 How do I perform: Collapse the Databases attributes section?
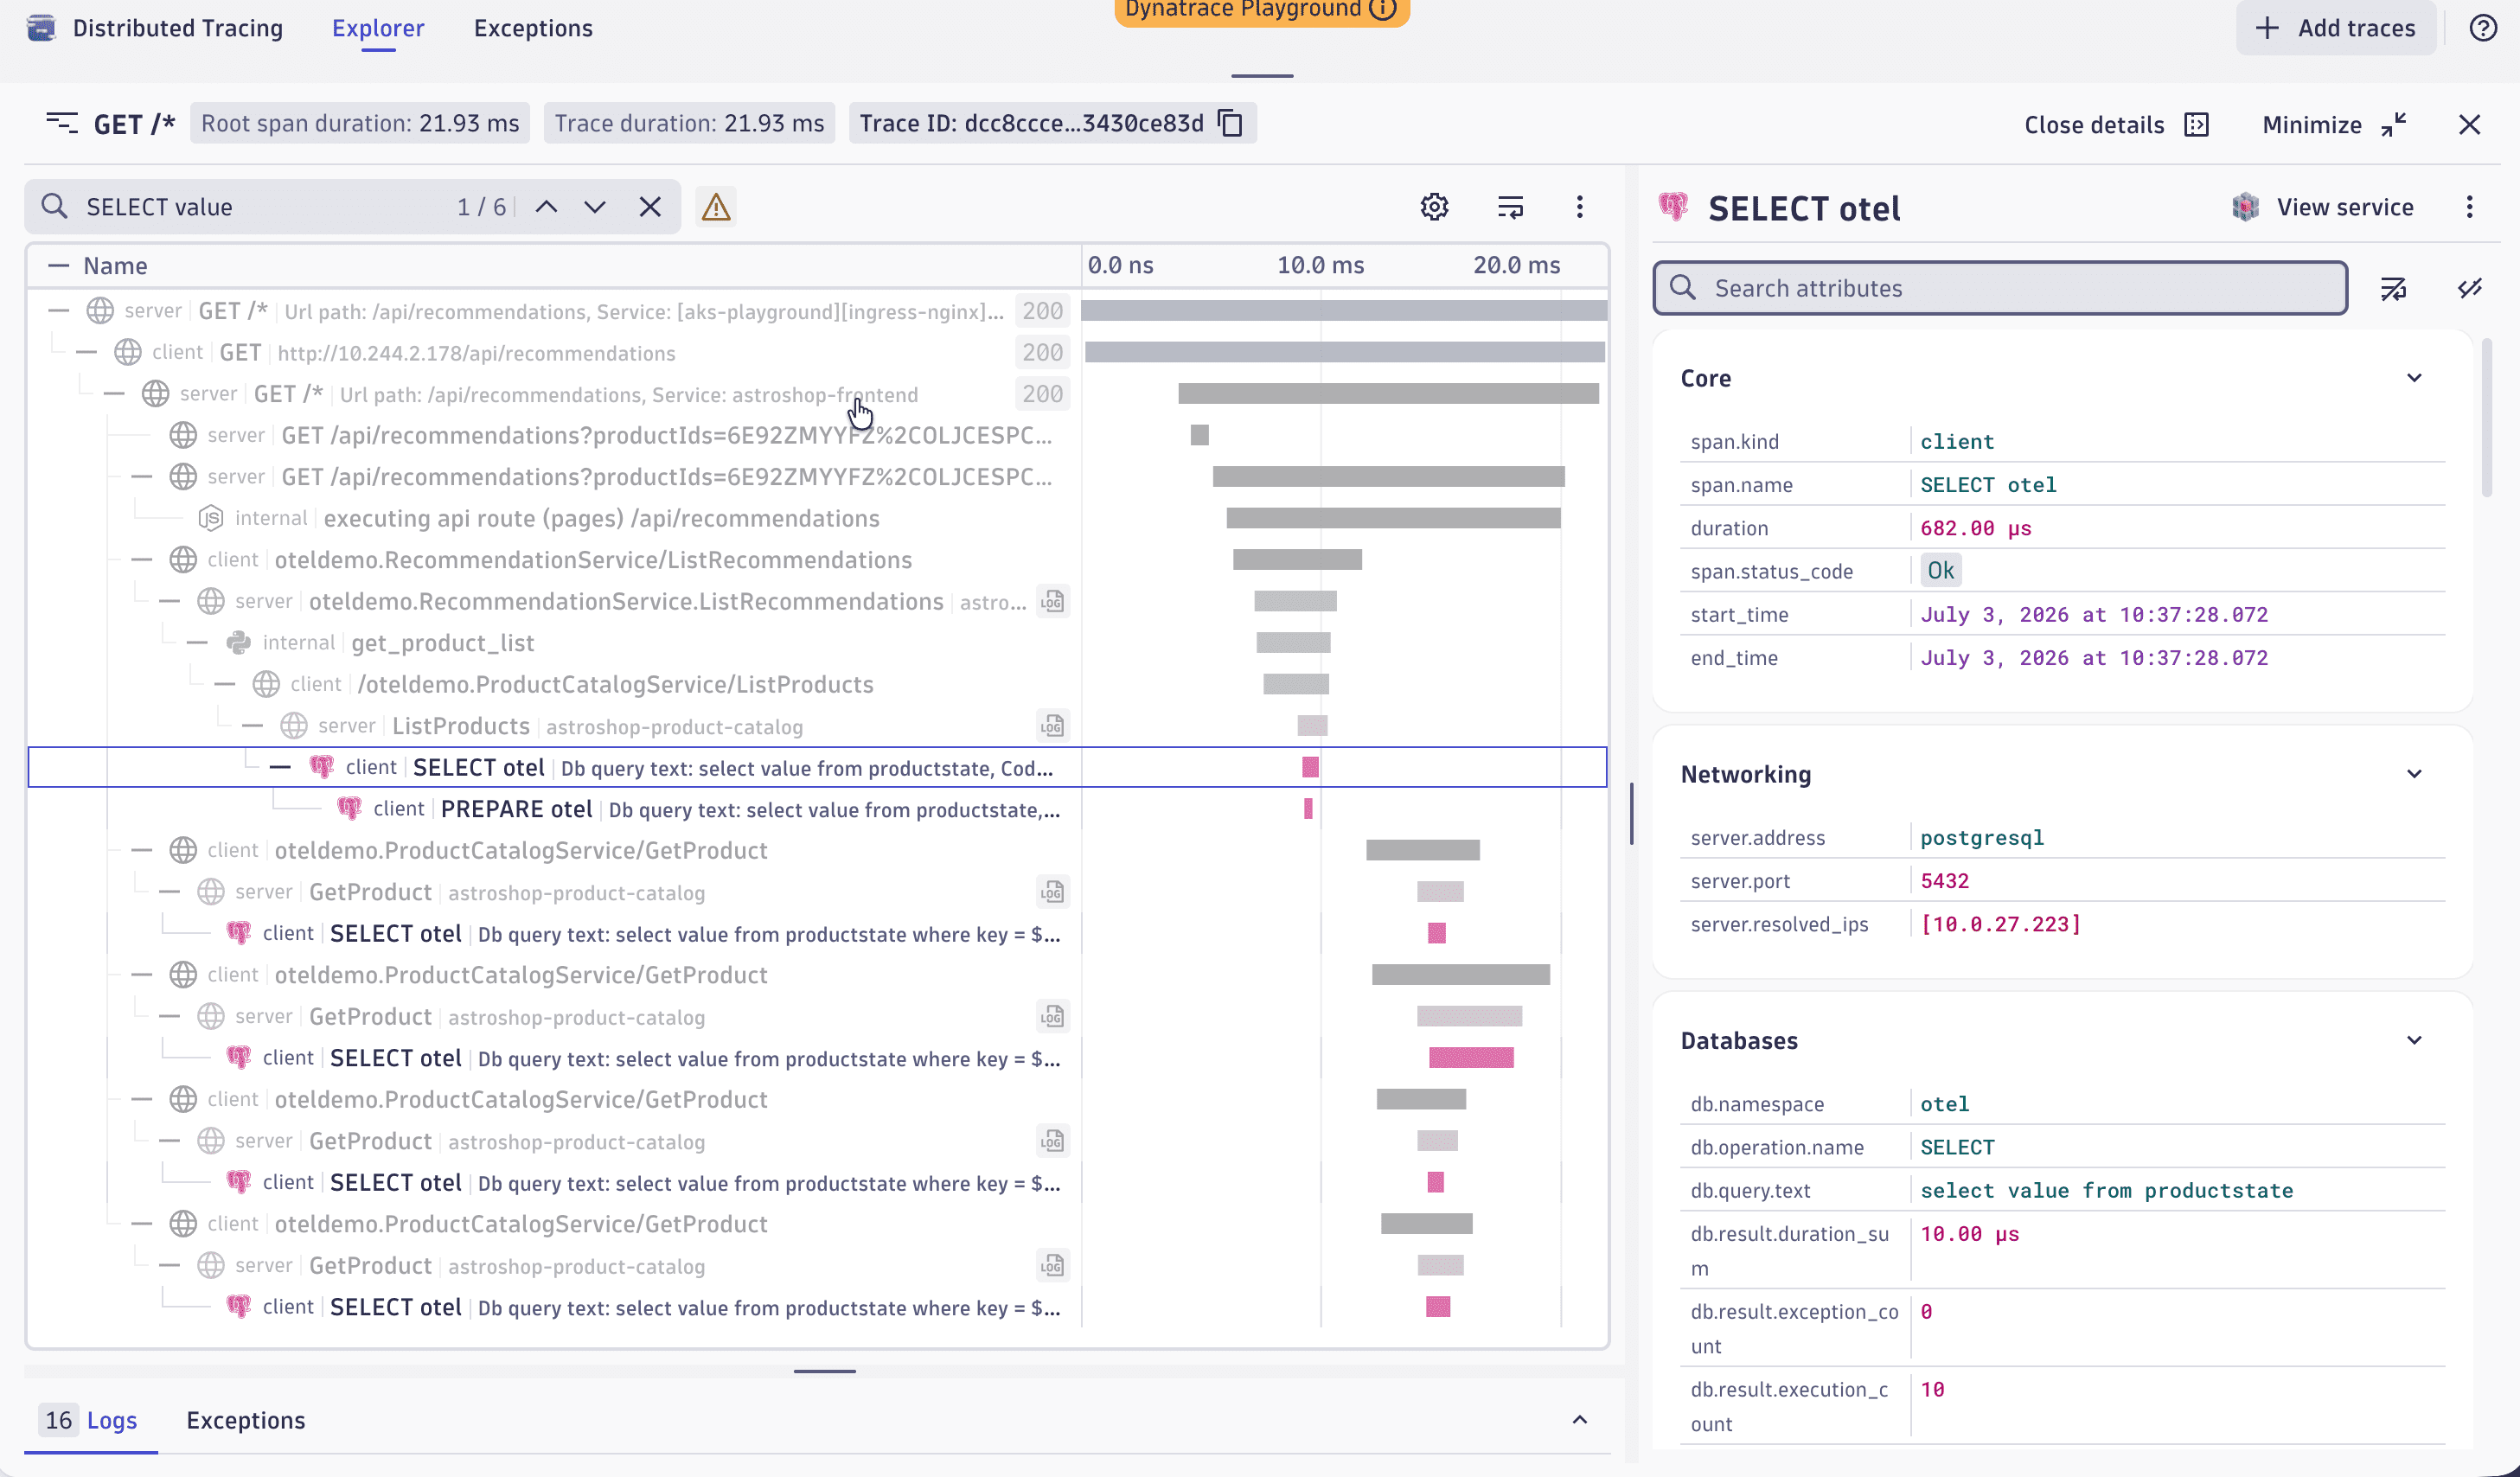point(2414,1041)
